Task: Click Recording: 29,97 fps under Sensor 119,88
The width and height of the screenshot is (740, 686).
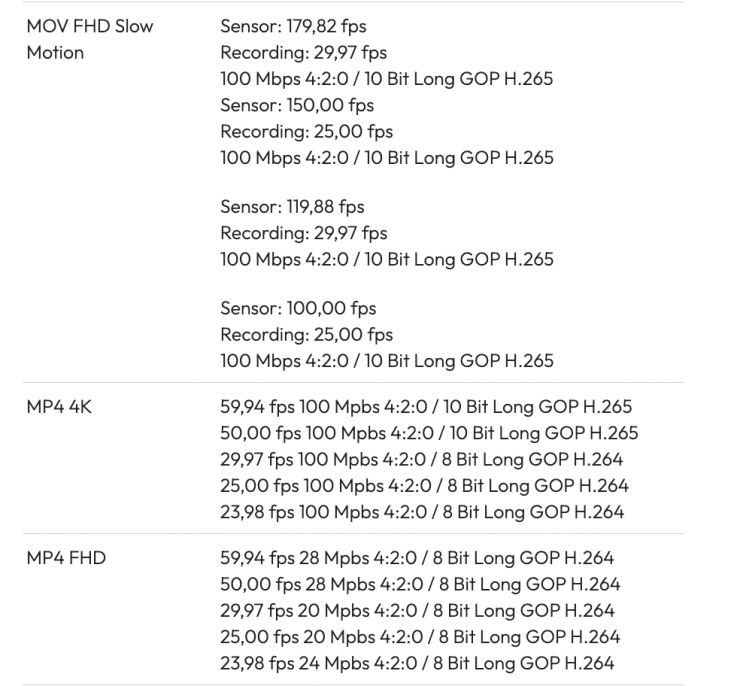Action: point(303,233)
